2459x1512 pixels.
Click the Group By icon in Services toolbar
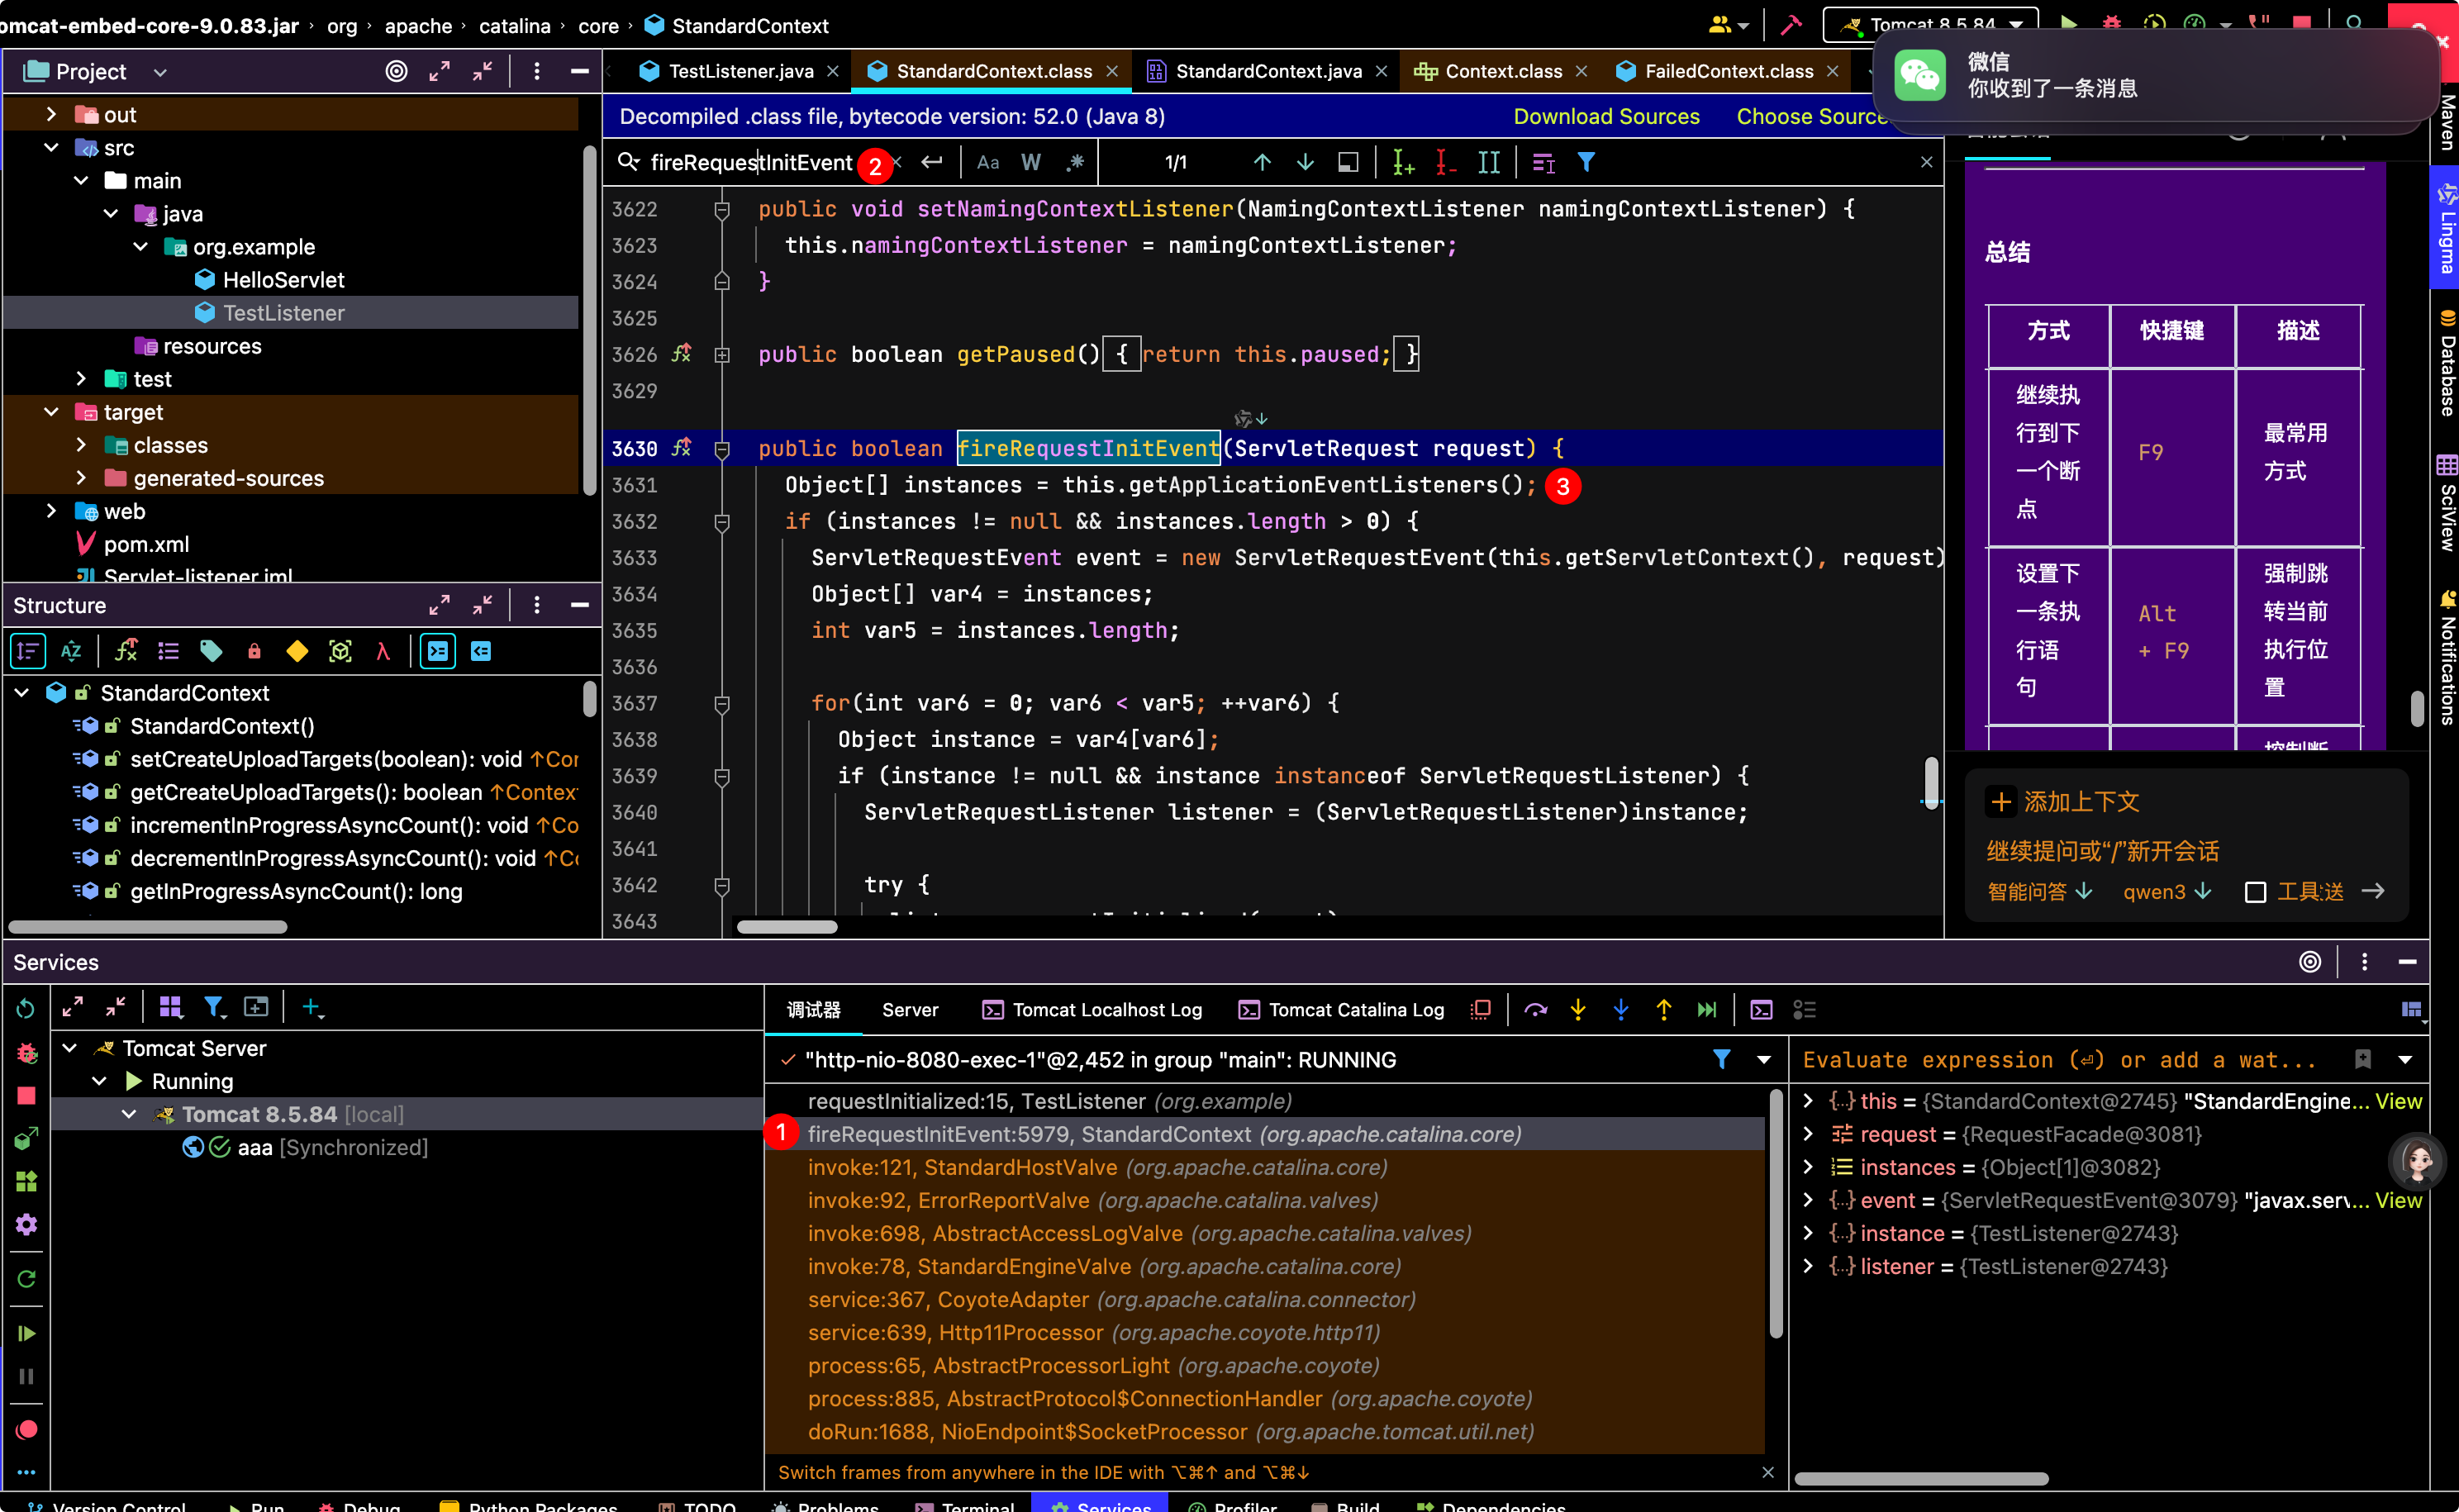pos(171,1007)
